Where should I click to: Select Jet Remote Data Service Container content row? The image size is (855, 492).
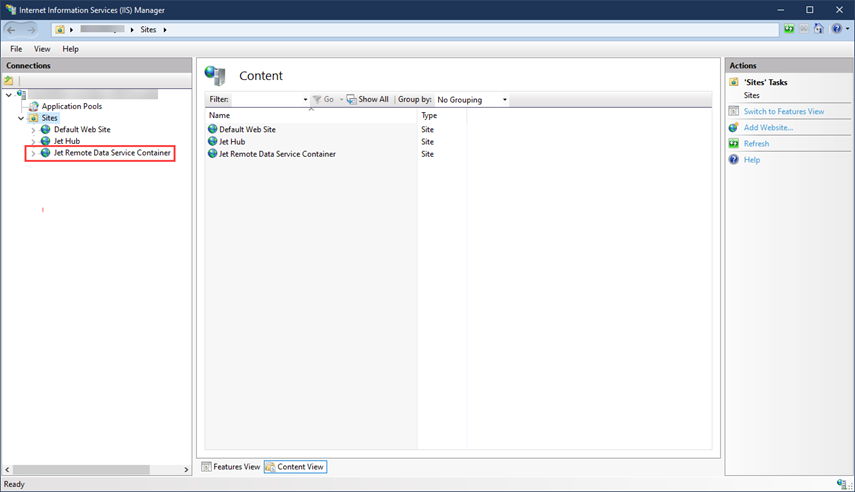311,154
